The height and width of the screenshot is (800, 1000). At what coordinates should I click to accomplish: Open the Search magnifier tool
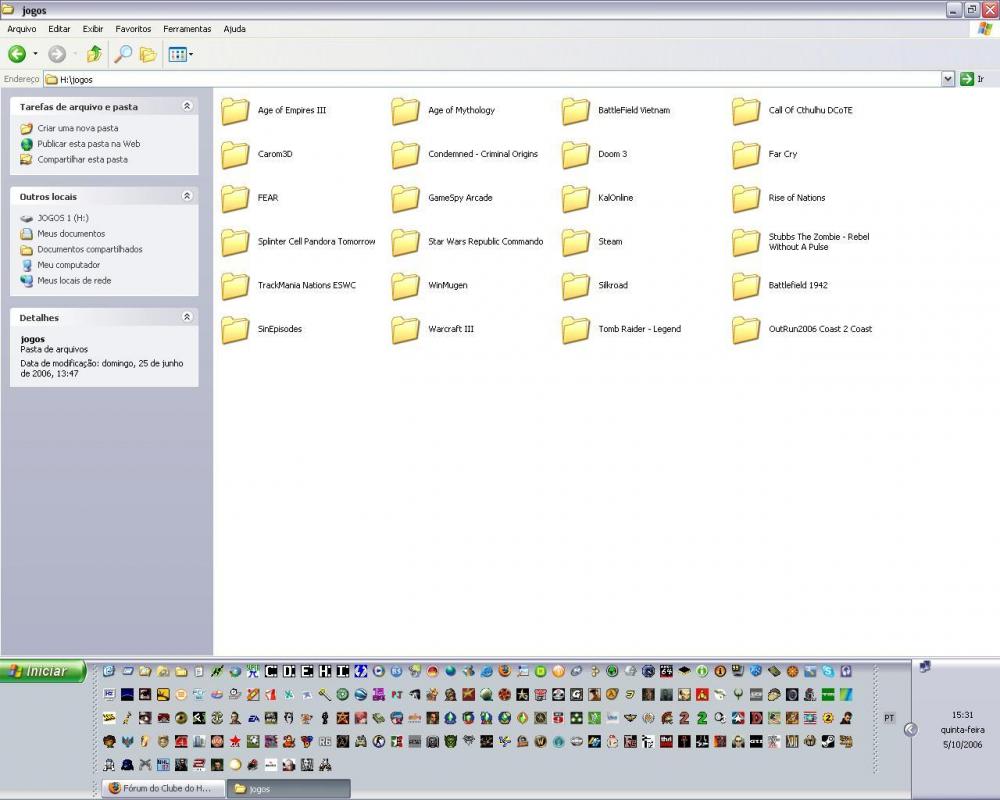click(122, 54)
